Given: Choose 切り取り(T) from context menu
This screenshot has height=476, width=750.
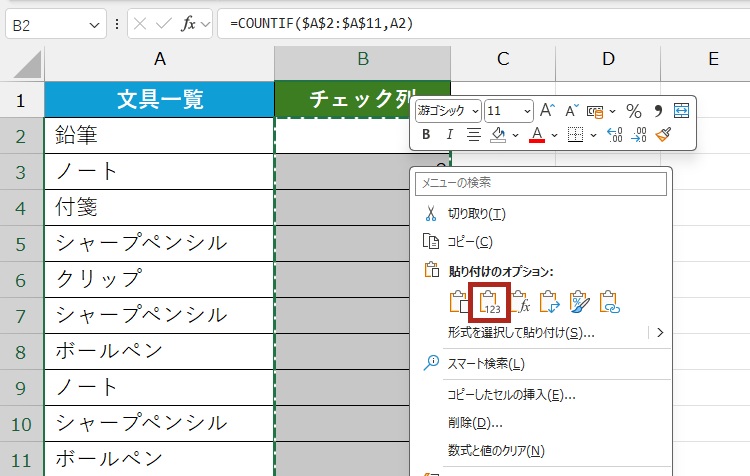Looking at the screenshot, I should pyautogui.click(x=476, y=214).
